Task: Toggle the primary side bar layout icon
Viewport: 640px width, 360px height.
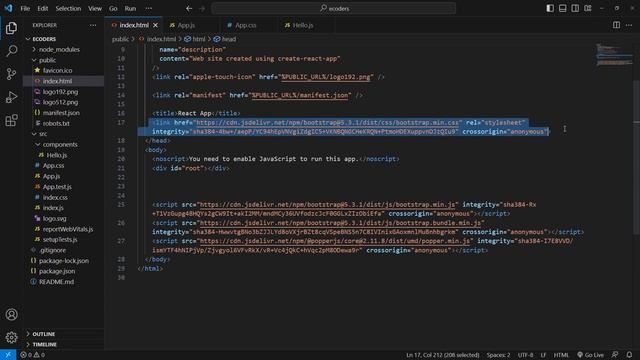Action: pyautogui.click(x=550, y=8)
